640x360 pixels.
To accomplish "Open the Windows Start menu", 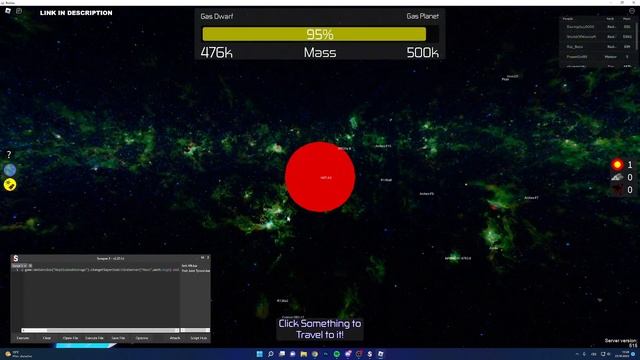I will pos(259,354).
